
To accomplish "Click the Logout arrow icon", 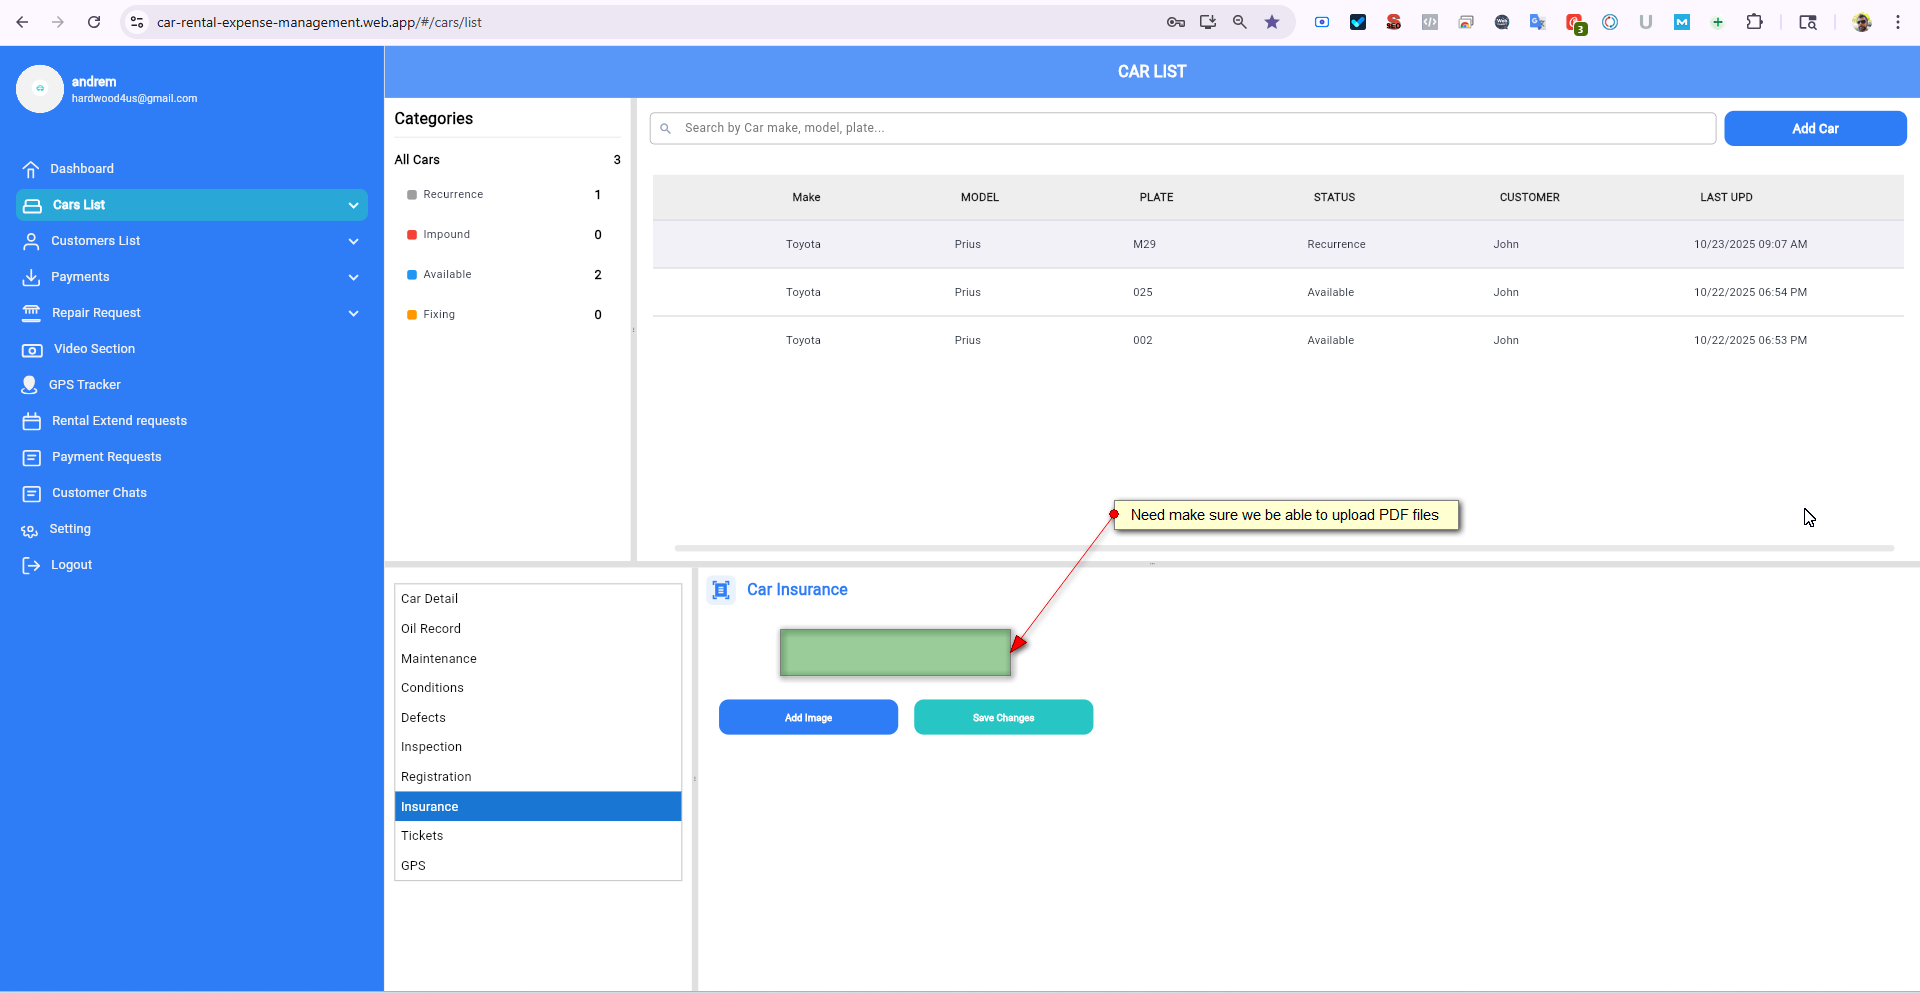I will (31, 565).
